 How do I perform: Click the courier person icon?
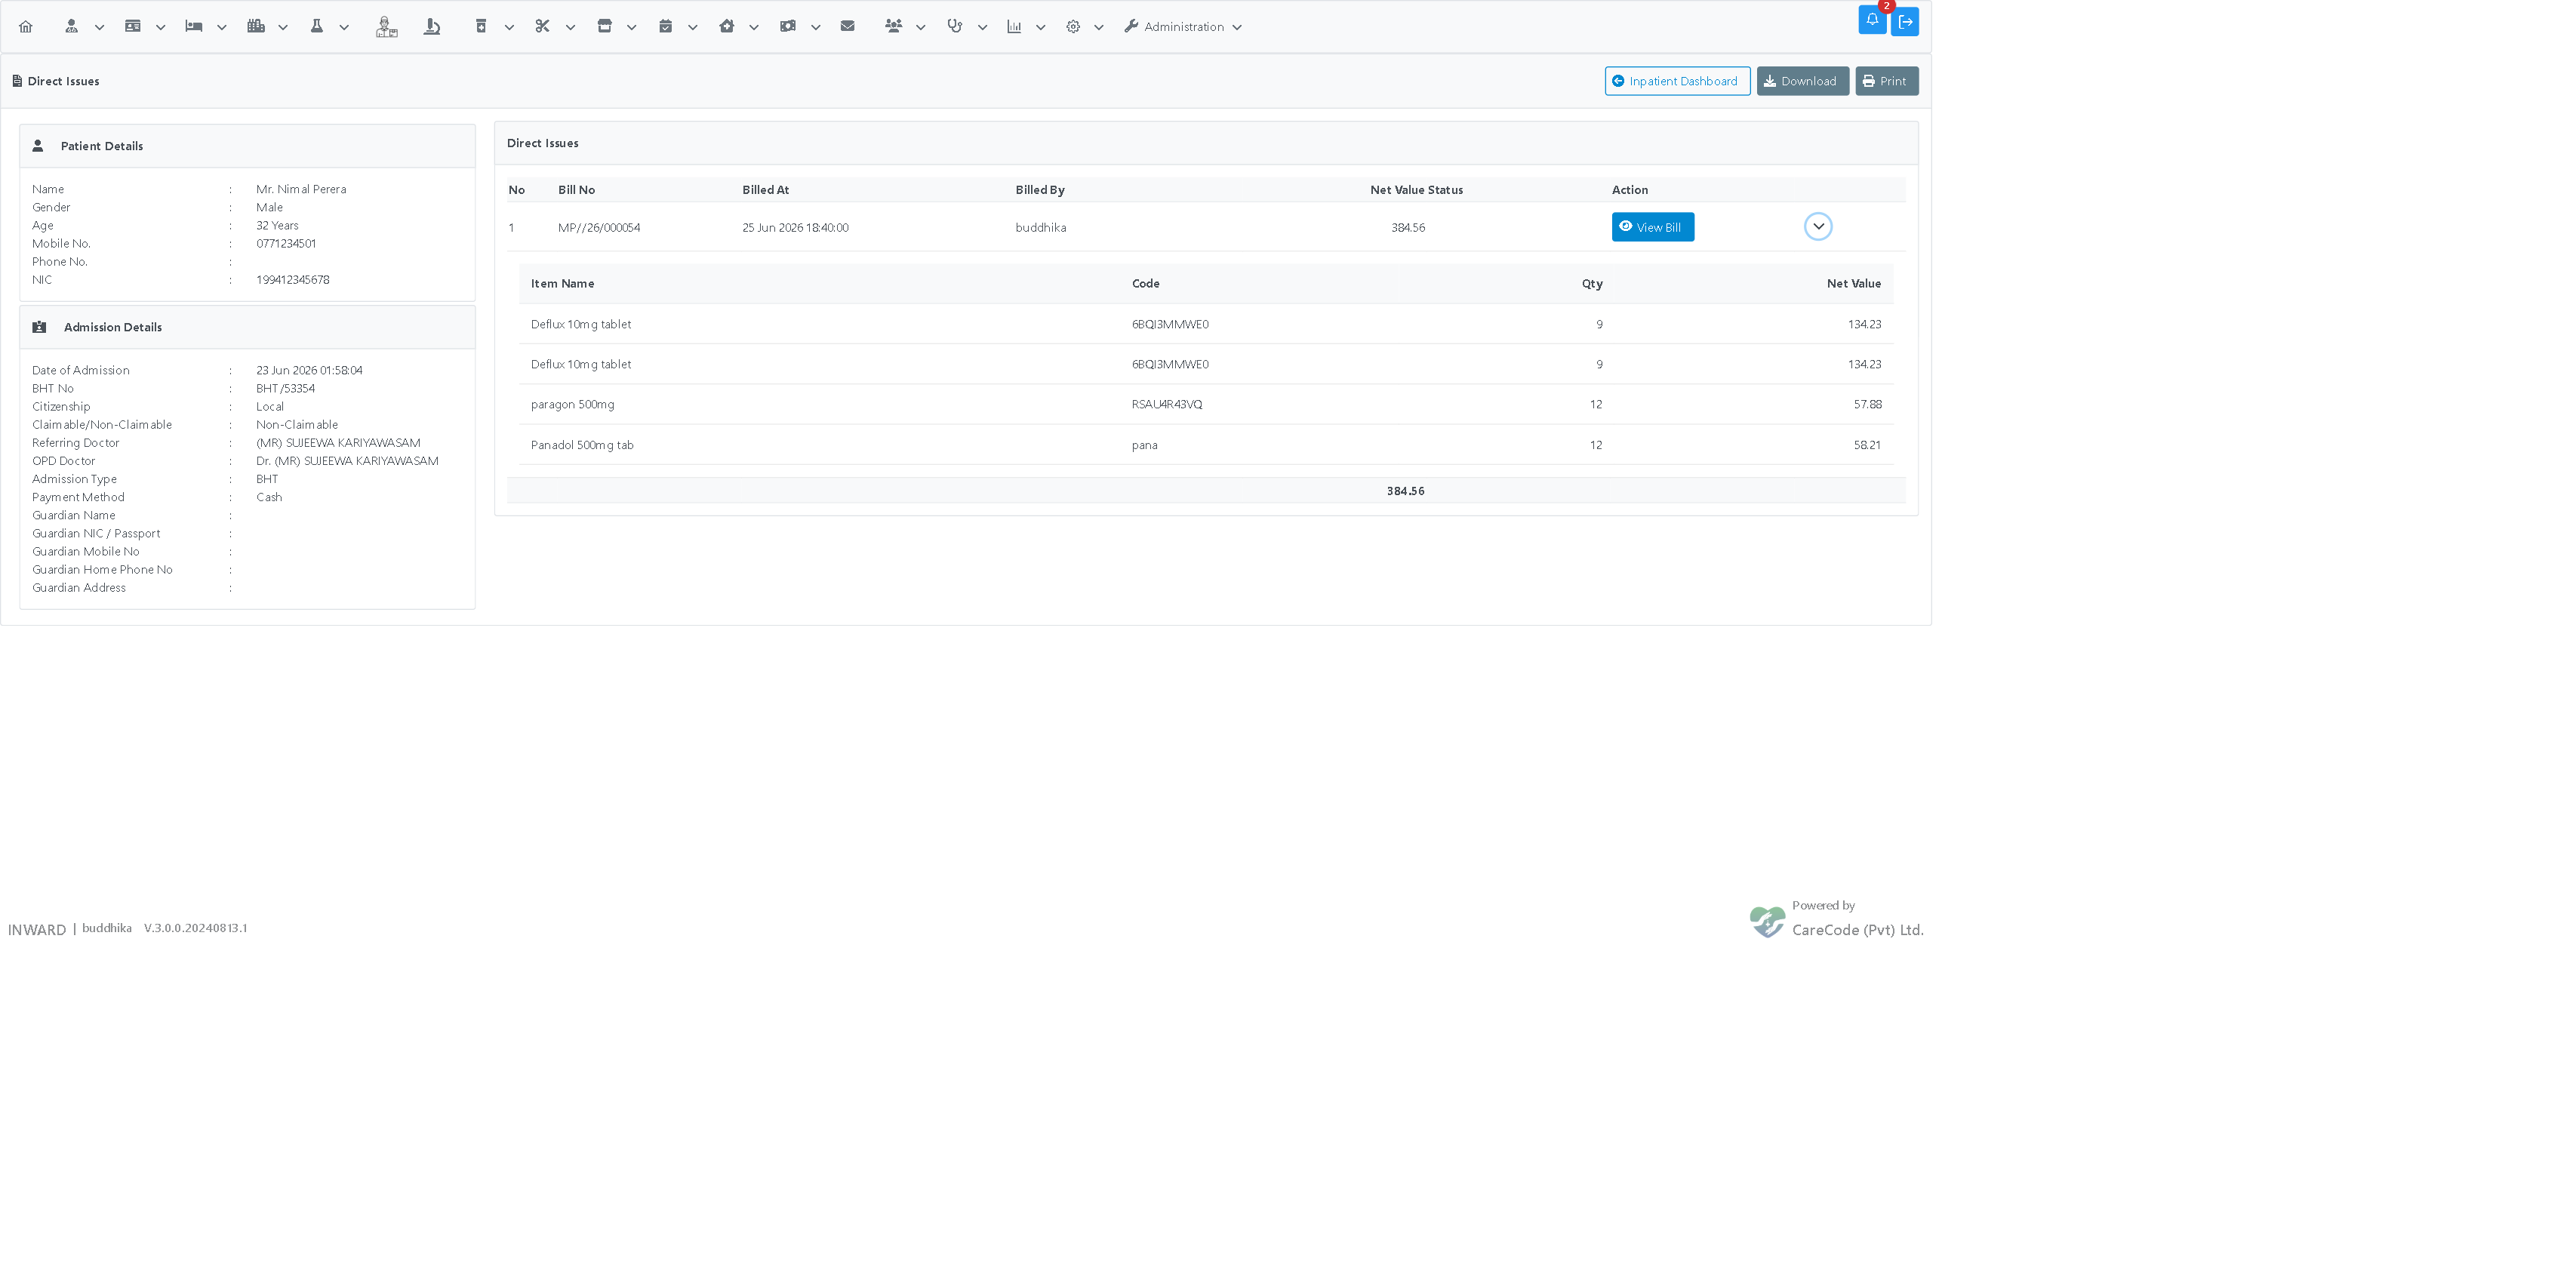tap(386, 27)
